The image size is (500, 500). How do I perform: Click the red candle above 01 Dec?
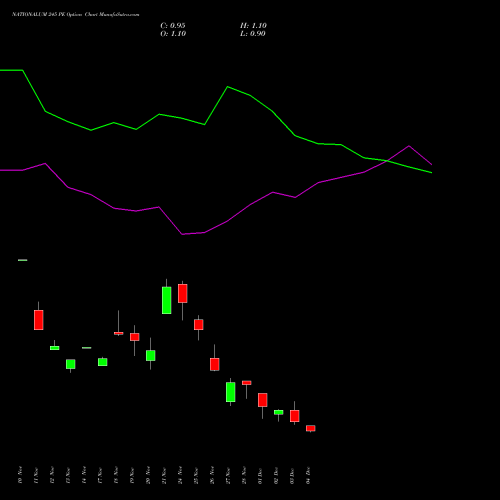coord(263,400)
